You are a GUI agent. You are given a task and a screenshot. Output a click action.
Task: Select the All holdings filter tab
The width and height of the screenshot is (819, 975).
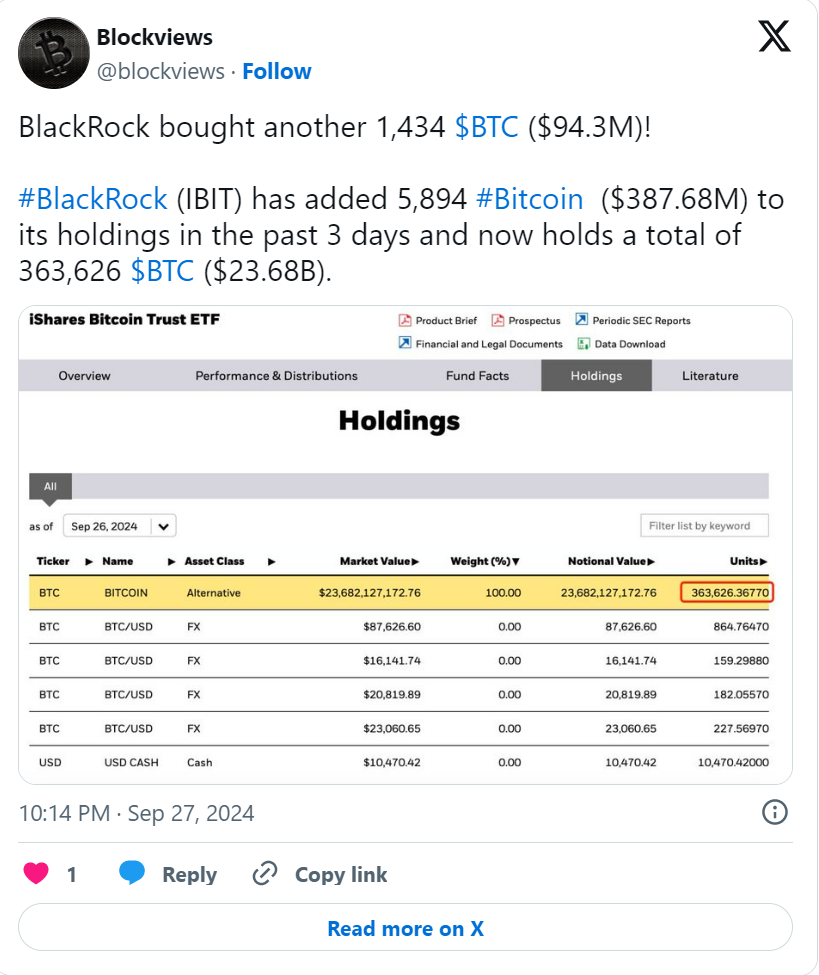pyautogui.click(x=50, y=486)
